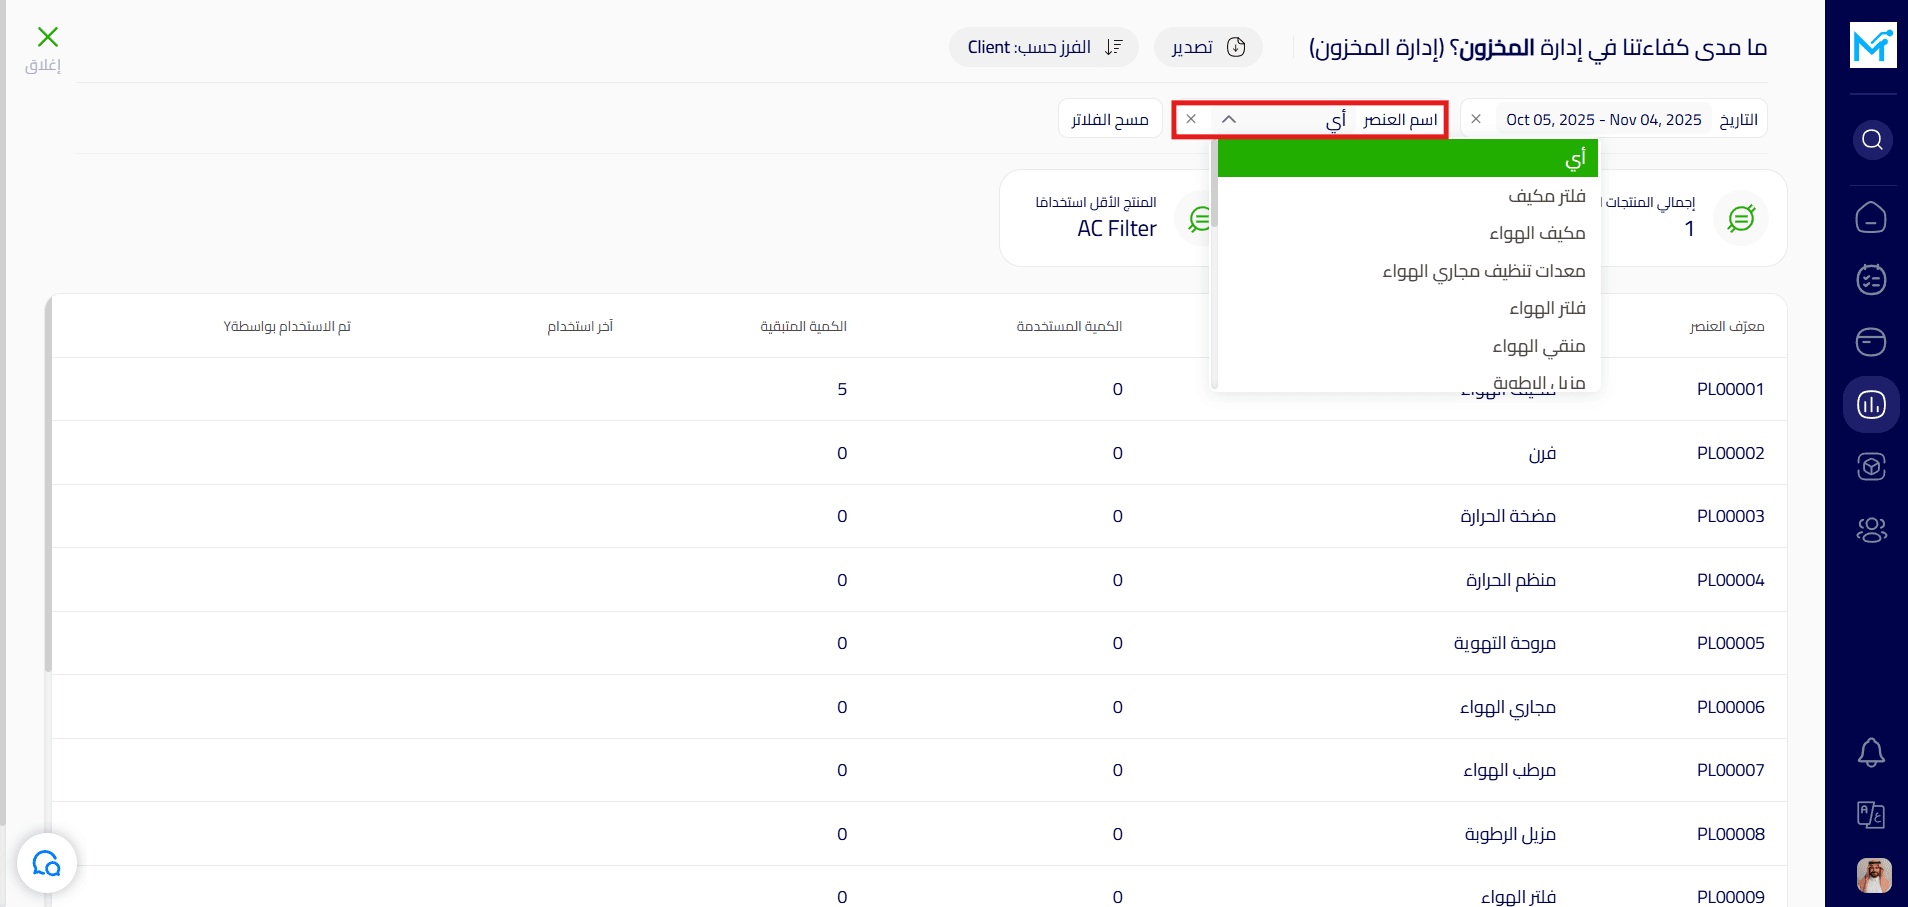Image resolution: width=1908 pixels, height=907 pixels.
Task: Open the sort by Client dropdown
Action: pyautogui.click(x=1044, y=47)
